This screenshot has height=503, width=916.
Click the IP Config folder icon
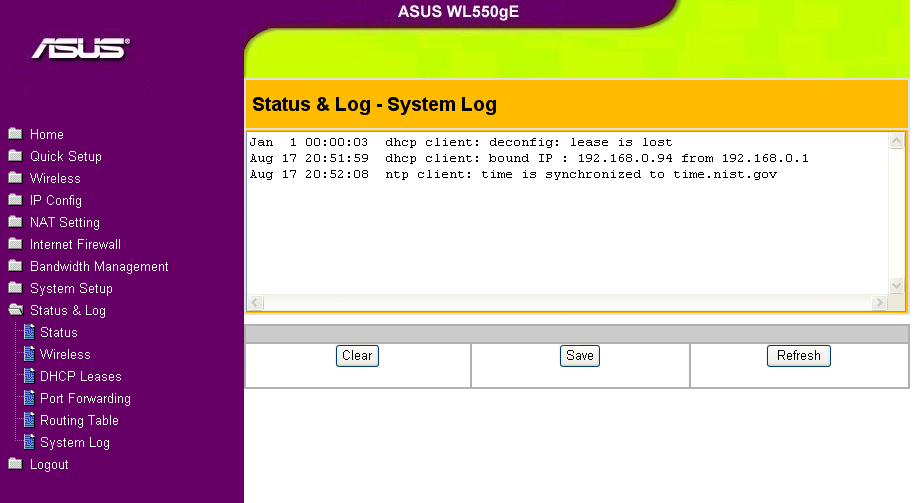click(16, 200)
